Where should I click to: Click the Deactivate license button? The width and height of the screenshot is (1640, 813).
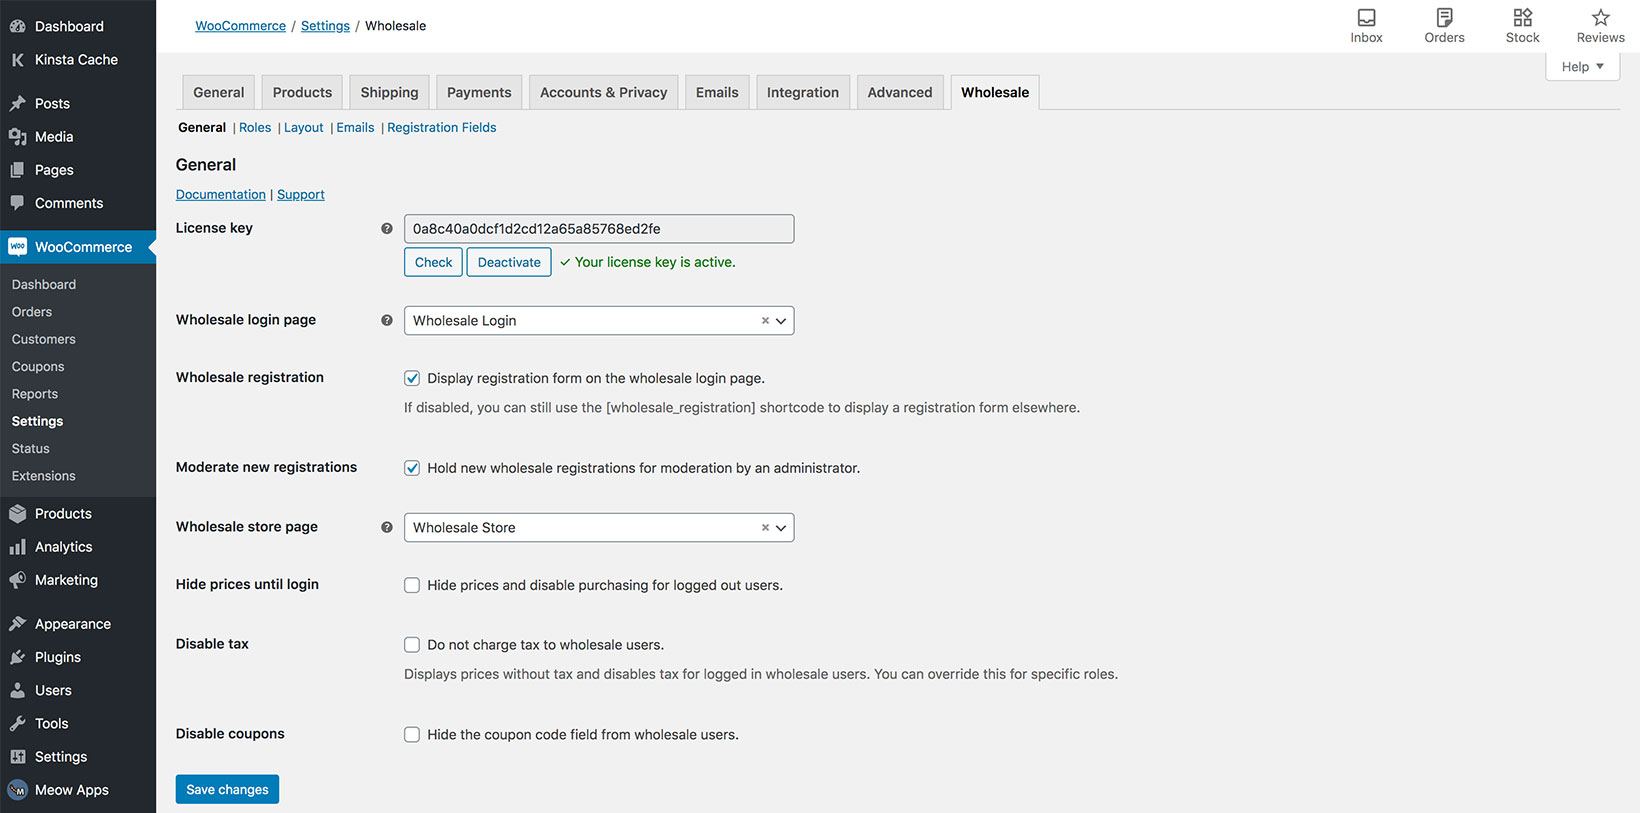pyautogui.click(x=509, y=262)
